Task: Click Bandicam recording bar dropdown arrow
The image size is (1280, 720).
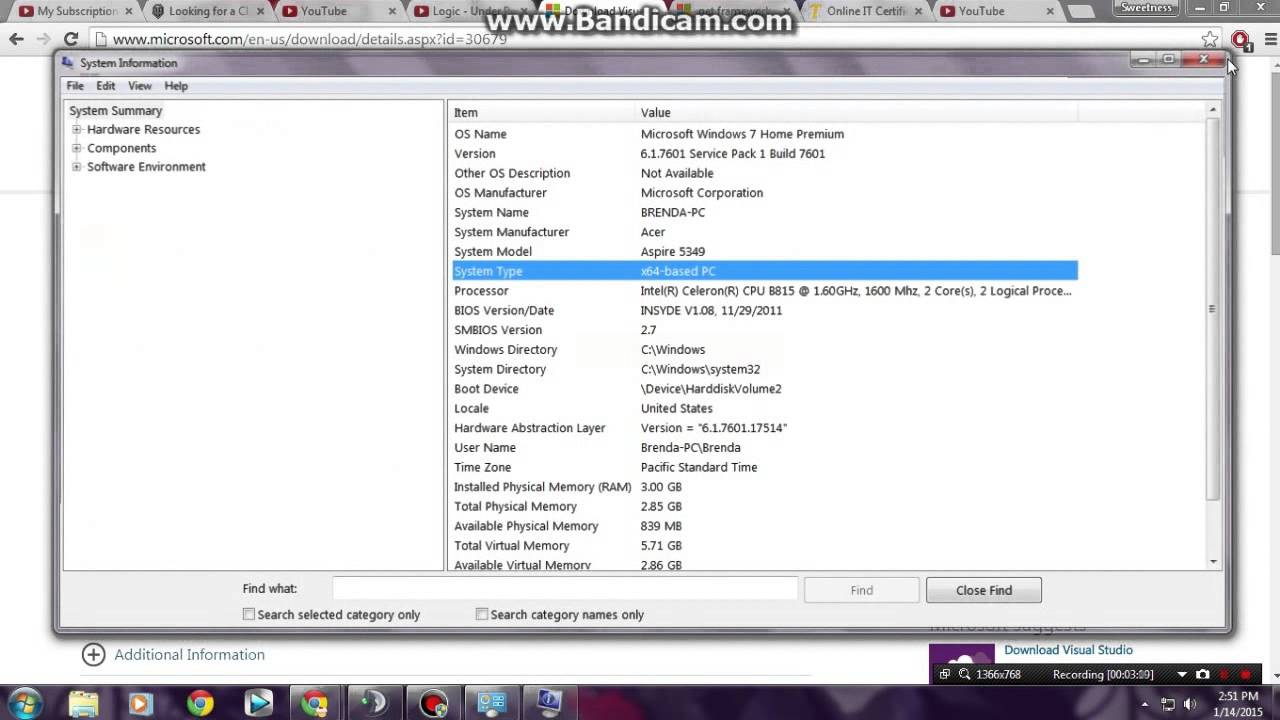Action: [x=1182, y=674]
